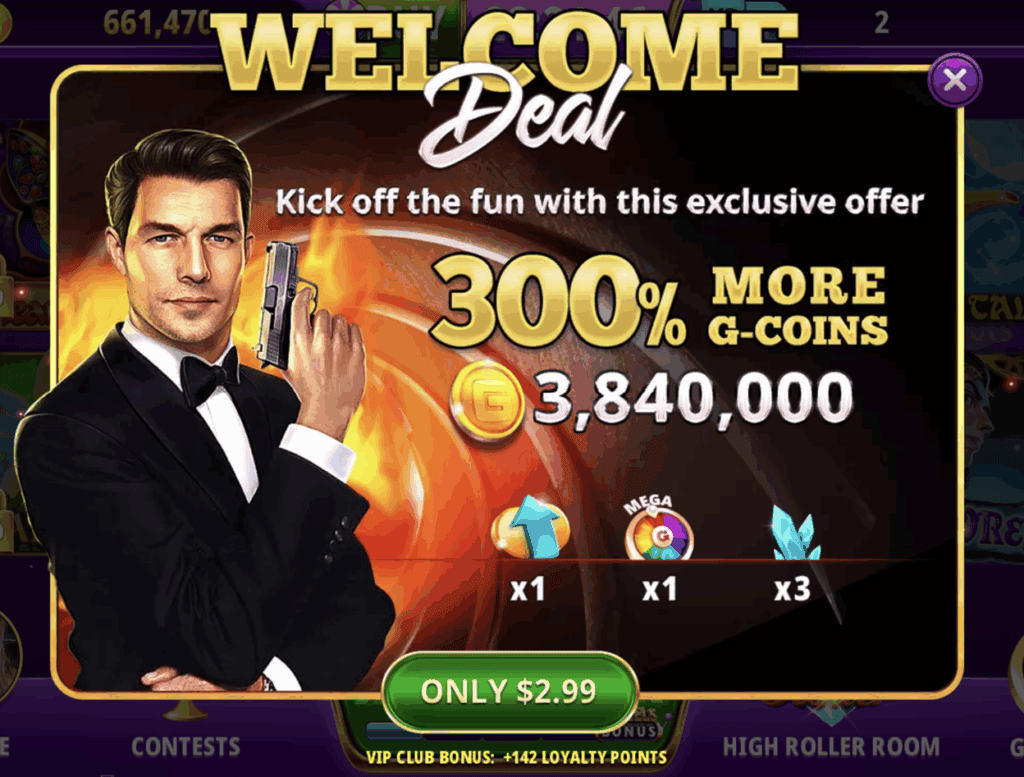Click the level number 2 at top right
Image resolution: width=1024 pixels, height=777 pixels.
pyautogui.click(x=882, y=23)
